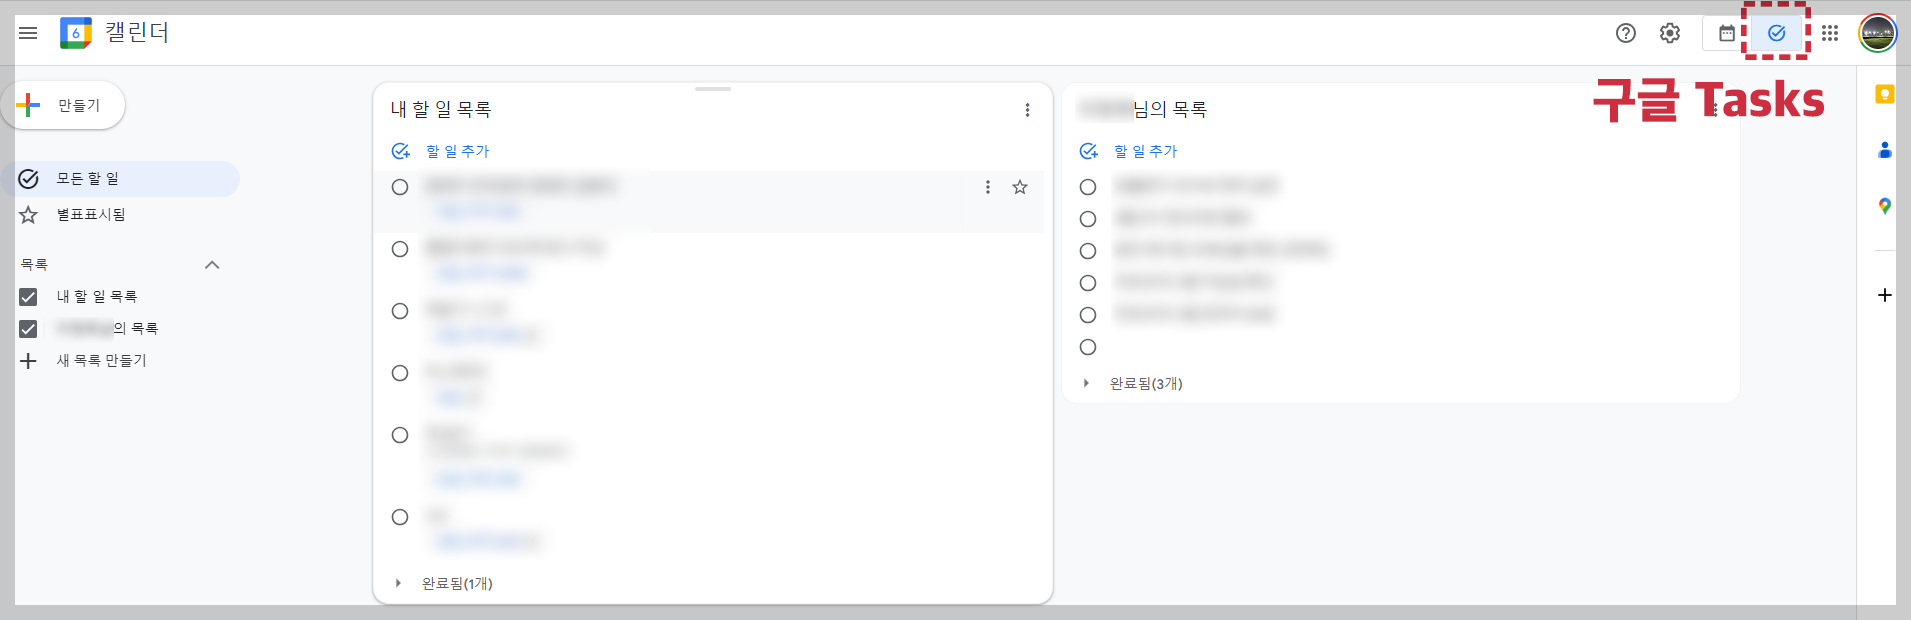Complete the first task in 님의 목록
The height and width of the screenshot is (620, 1911).
point(1088,187)
